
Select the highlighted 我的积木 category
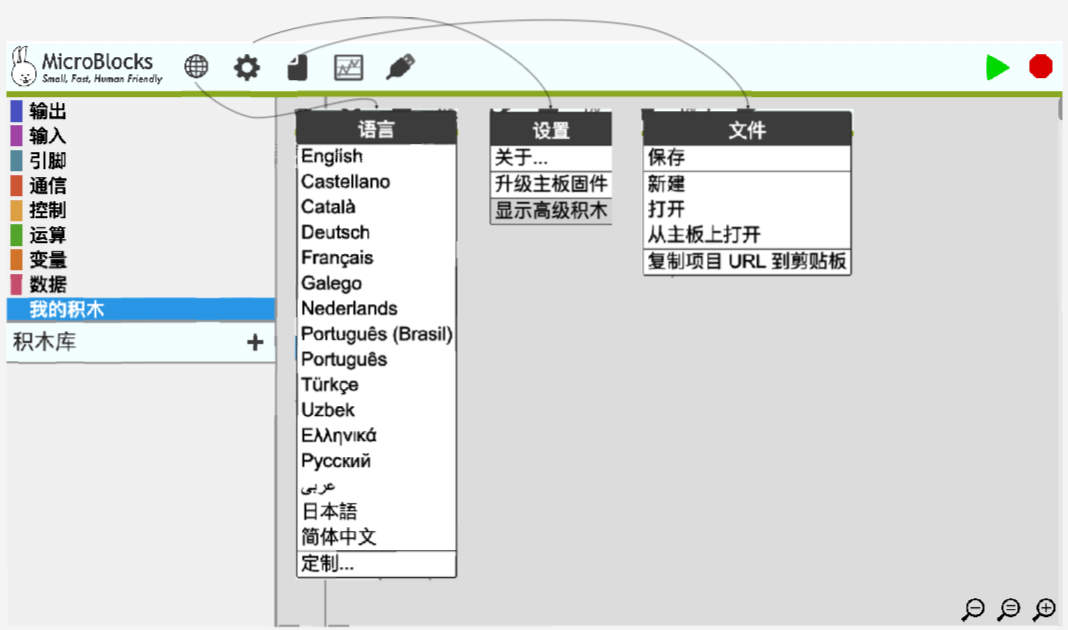pos(141,309)
